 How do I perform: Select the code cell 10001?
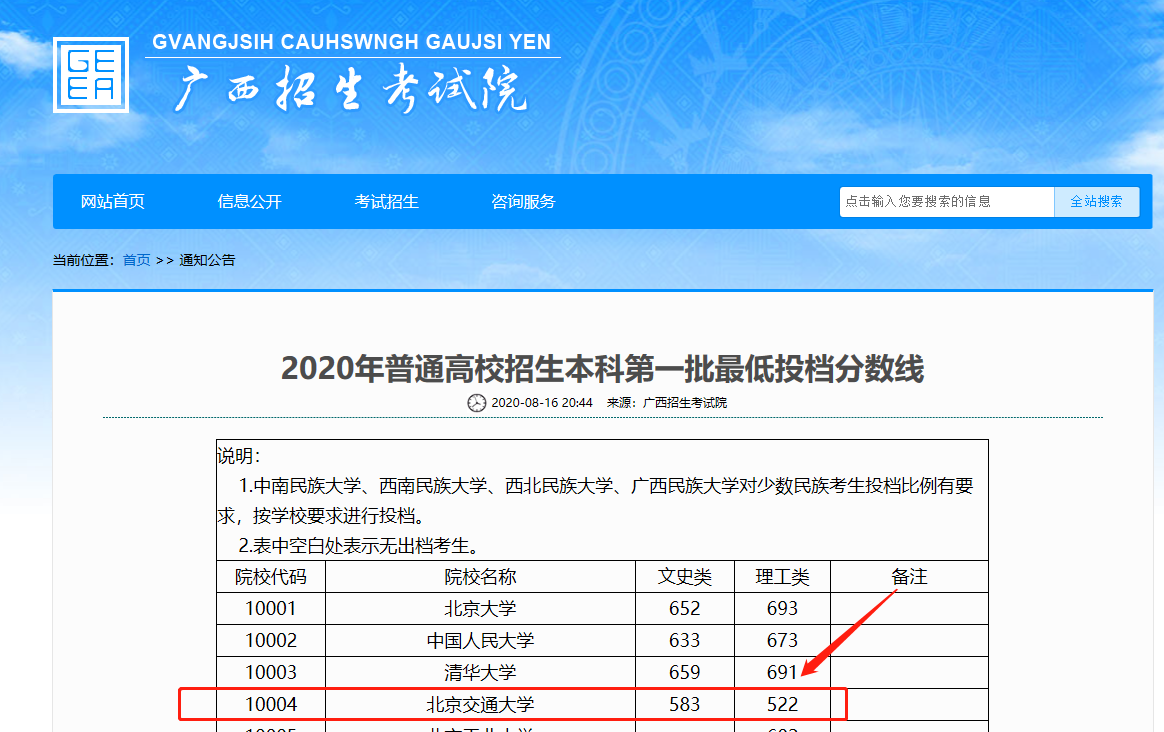271,609
